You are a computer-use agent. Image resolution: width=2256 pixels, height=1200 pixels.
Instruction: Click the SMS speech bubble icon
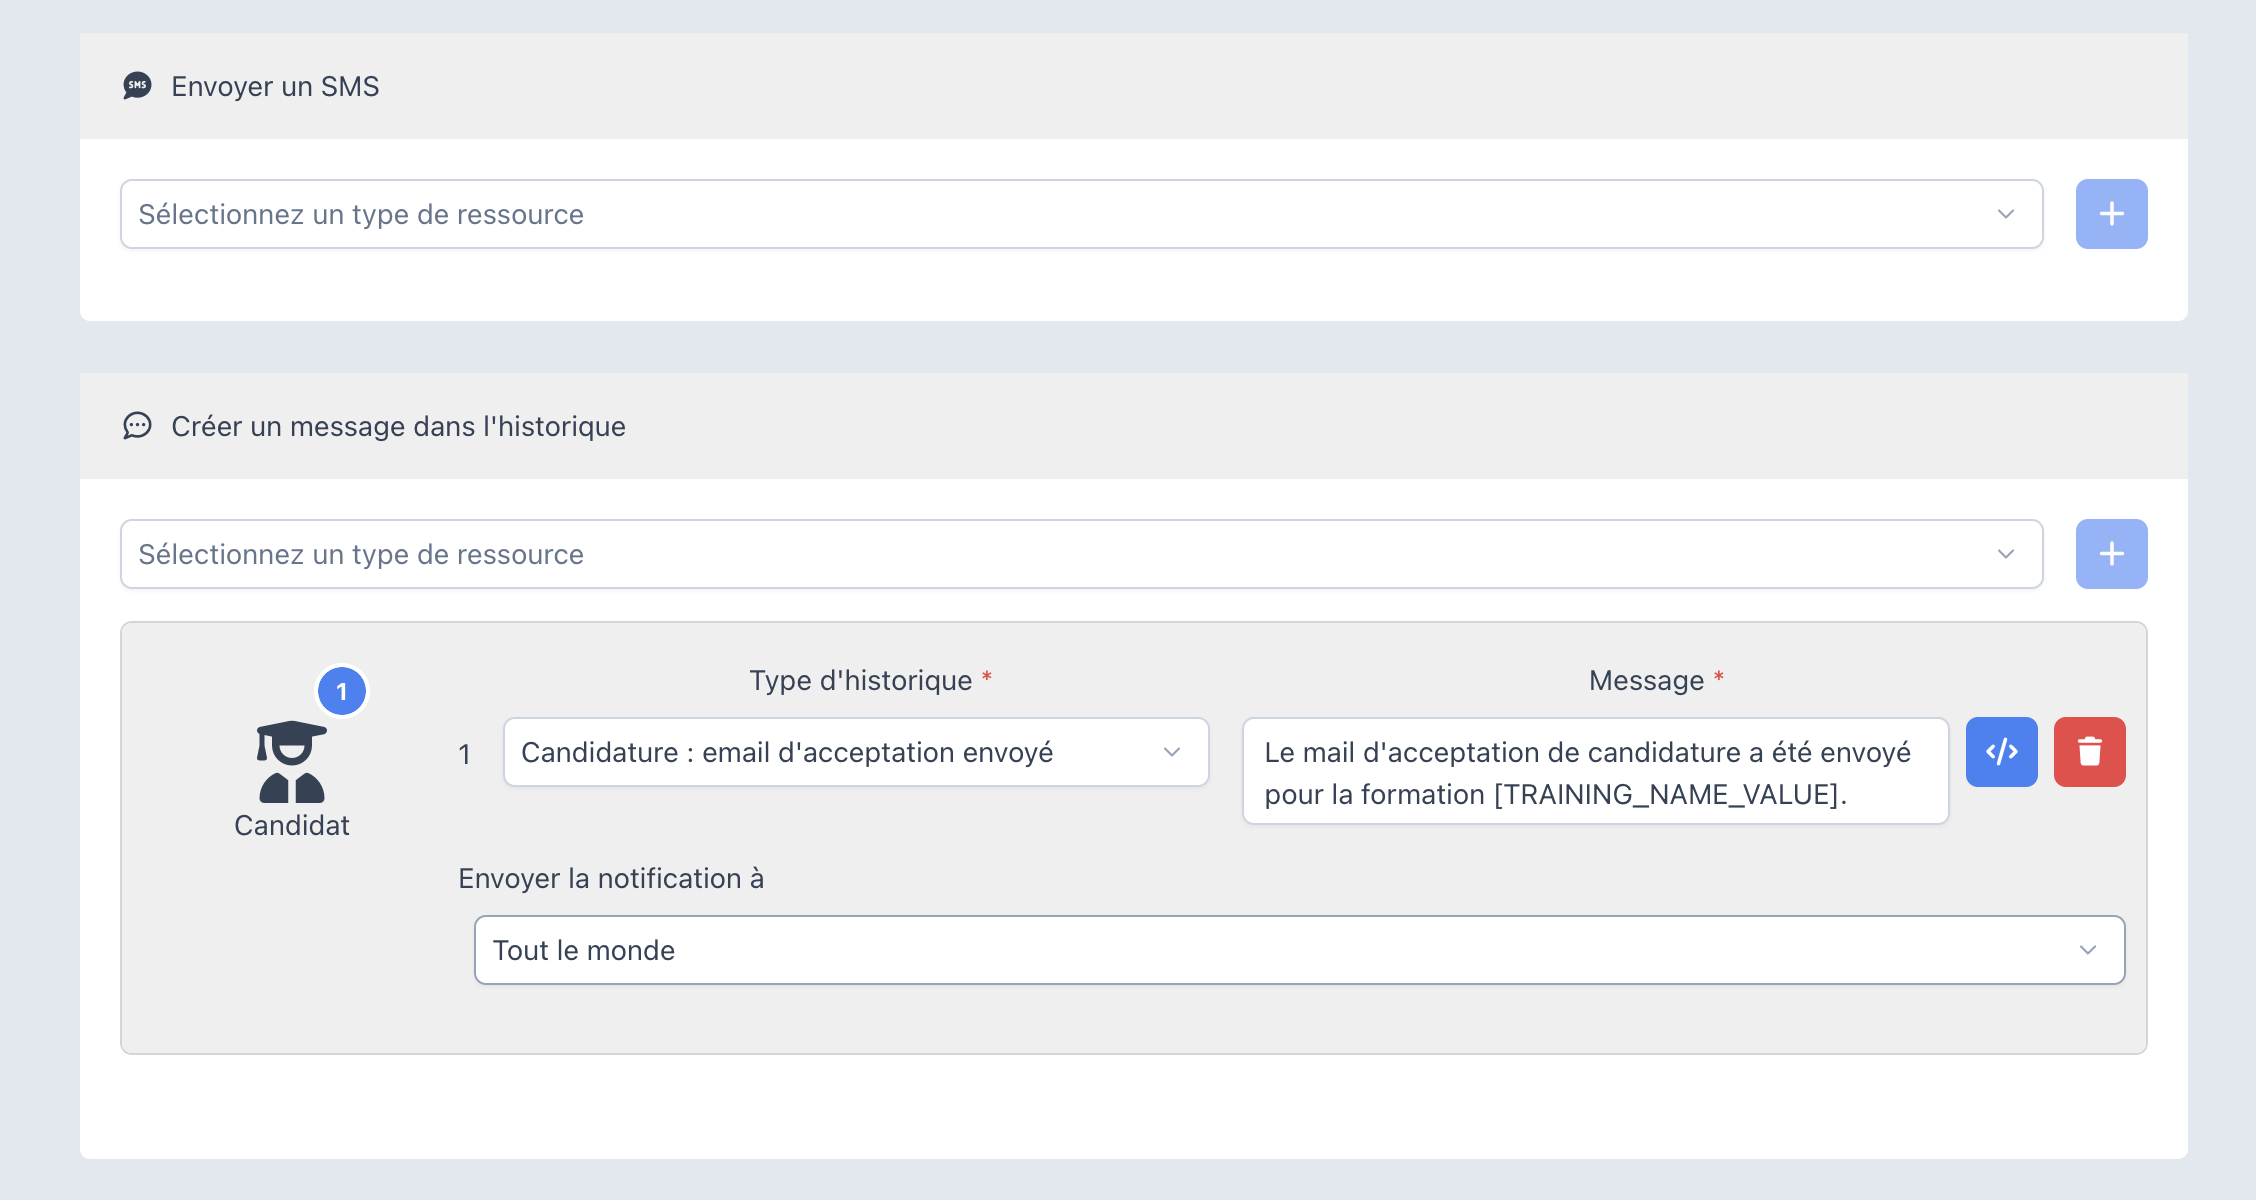137,86
